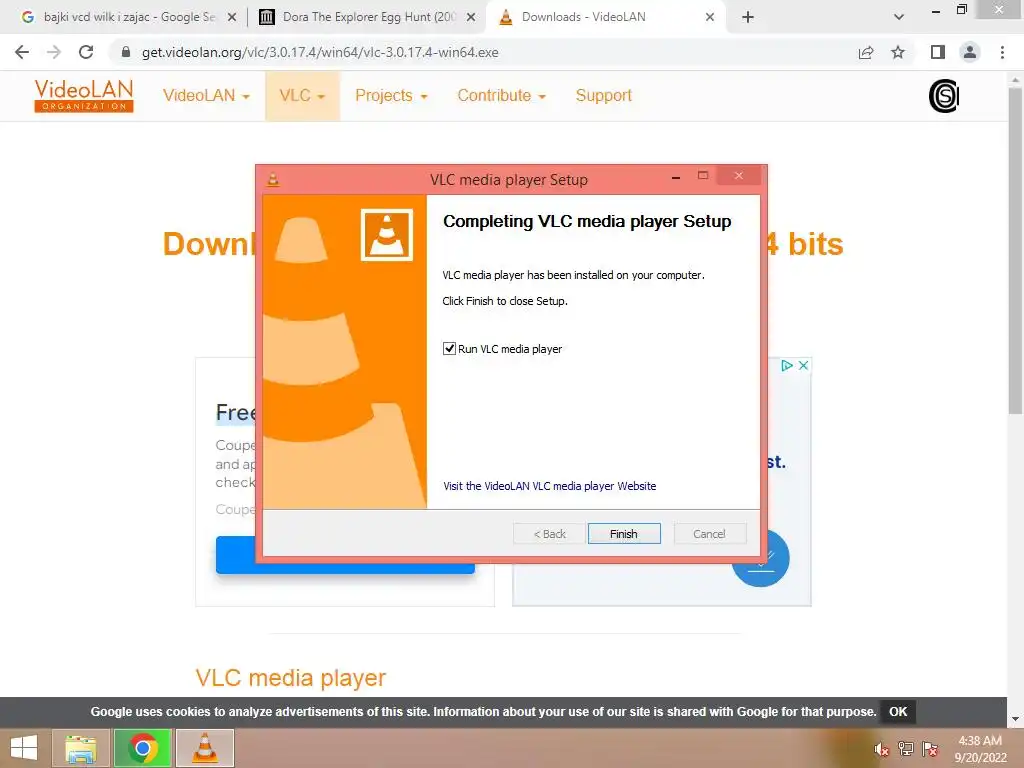Open the Windows Start button

(24, 748)
